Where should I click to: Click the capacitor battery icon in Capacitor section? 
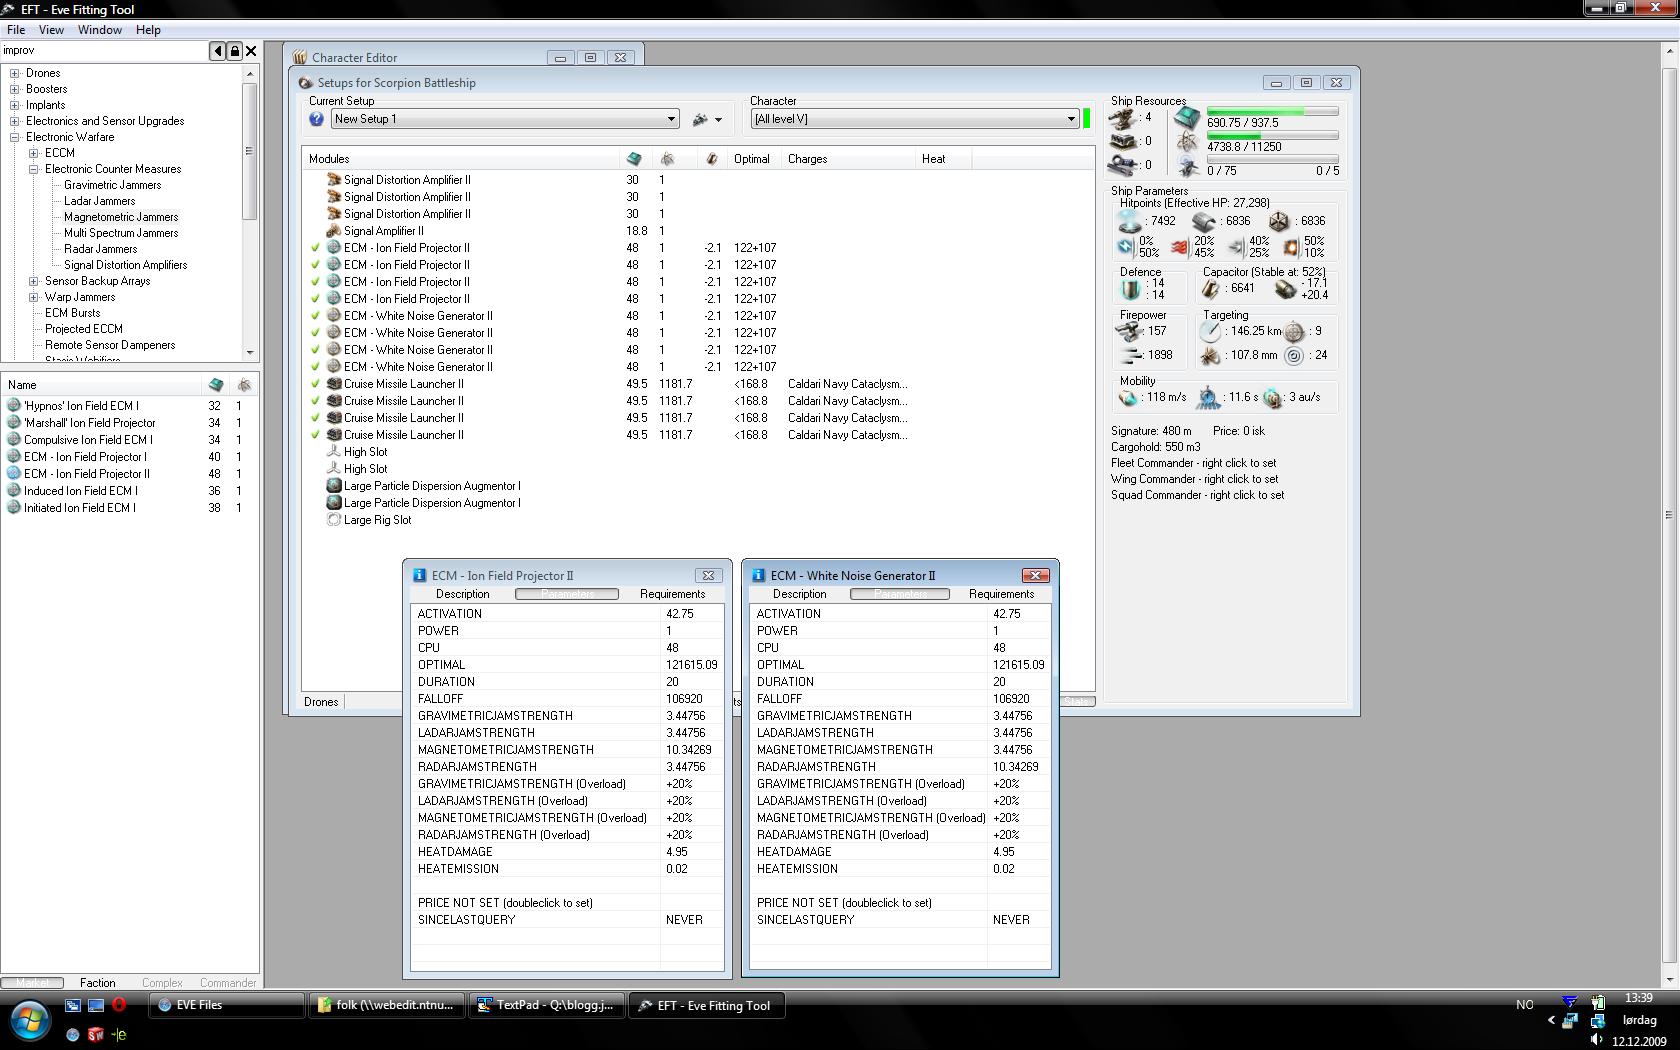[x=1211, y=289]
